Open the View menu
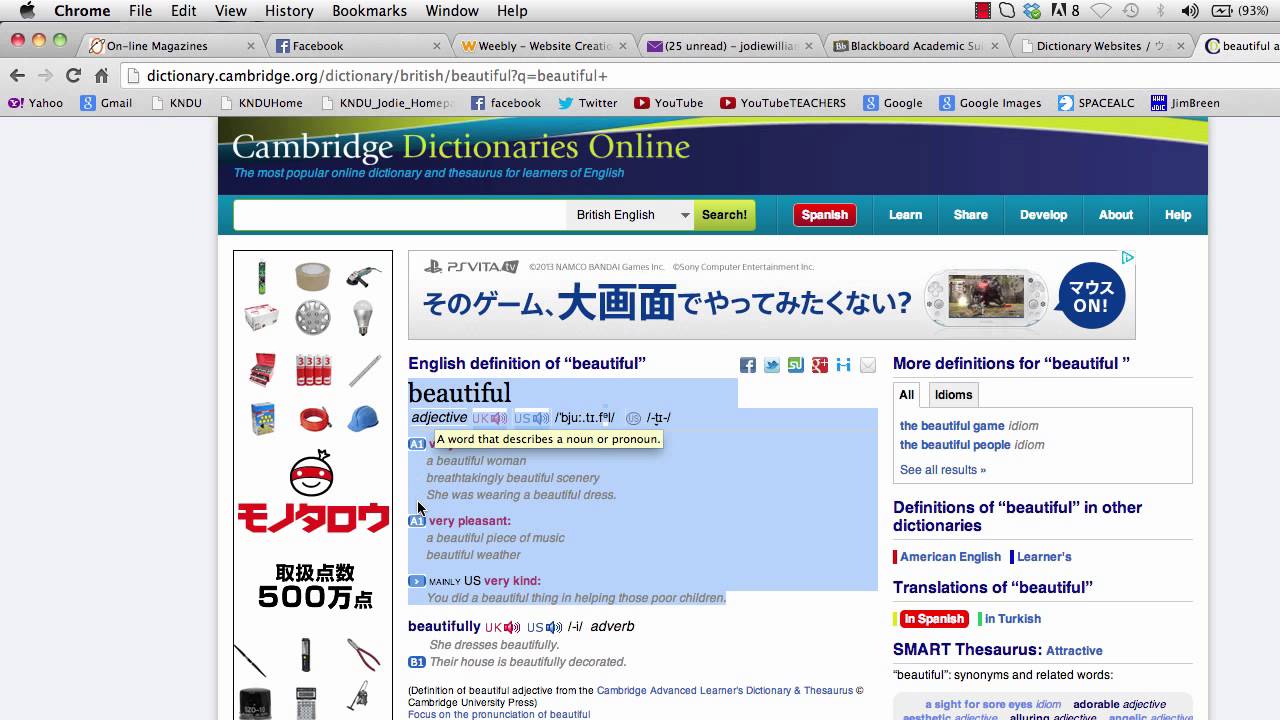1280x720 pixels. [x=230, y=11]
